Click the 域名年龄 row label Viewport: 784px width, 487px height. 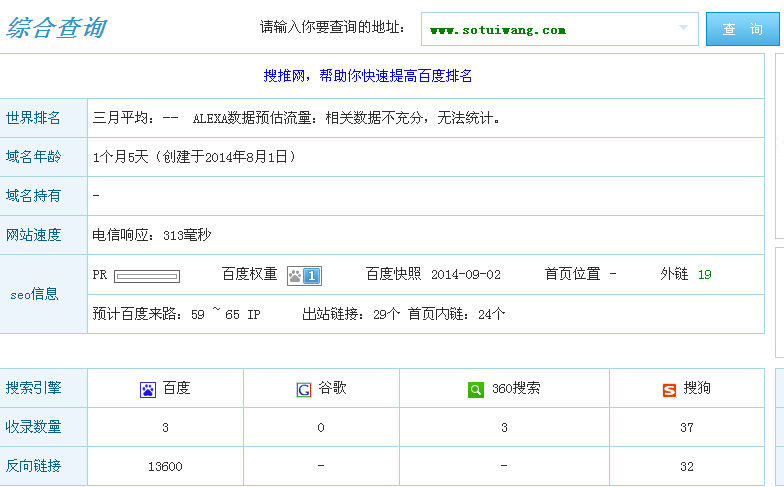point(33,157)
